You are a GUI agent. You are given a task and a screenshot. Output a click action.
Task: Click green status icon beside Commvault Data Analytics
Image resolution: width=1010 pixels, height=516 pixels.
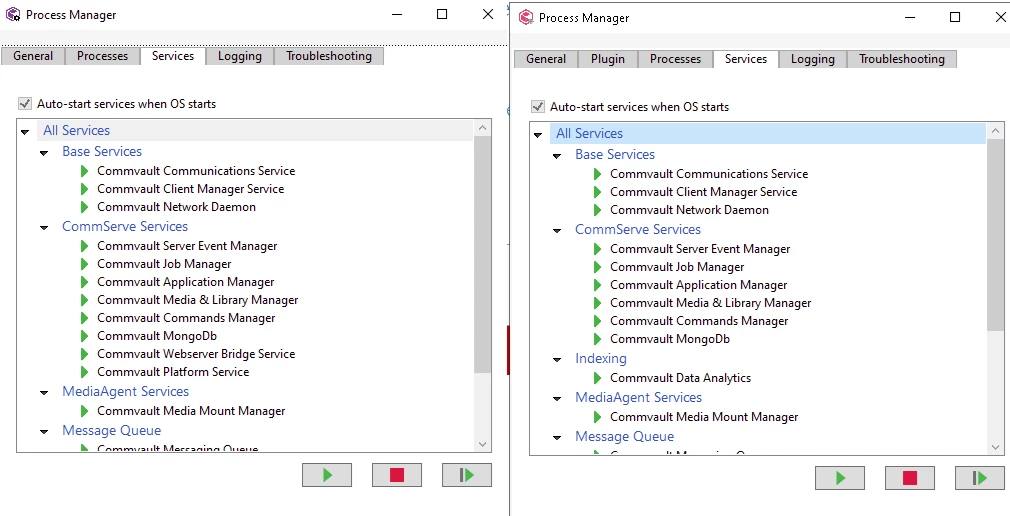point(598,378)
